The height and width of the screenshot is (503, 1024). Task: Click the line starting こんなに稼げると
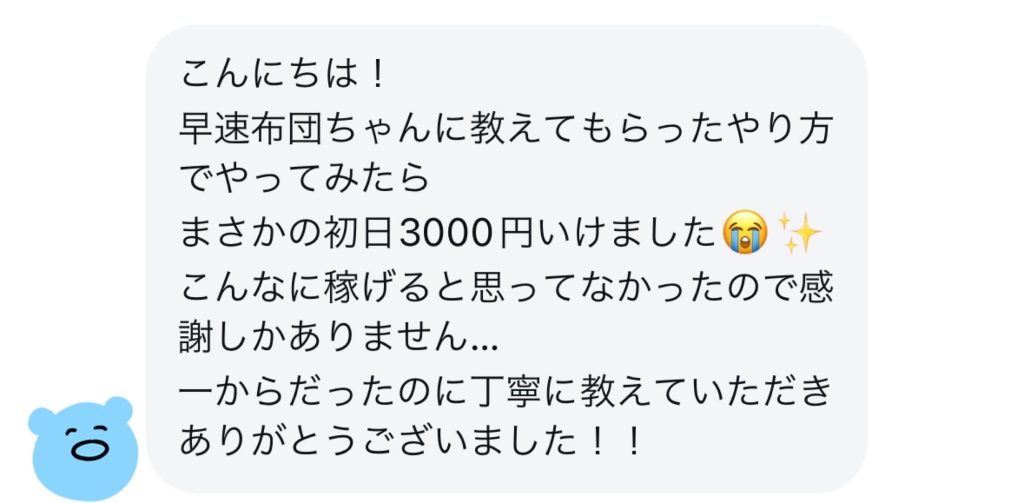[x=506, y=287]
